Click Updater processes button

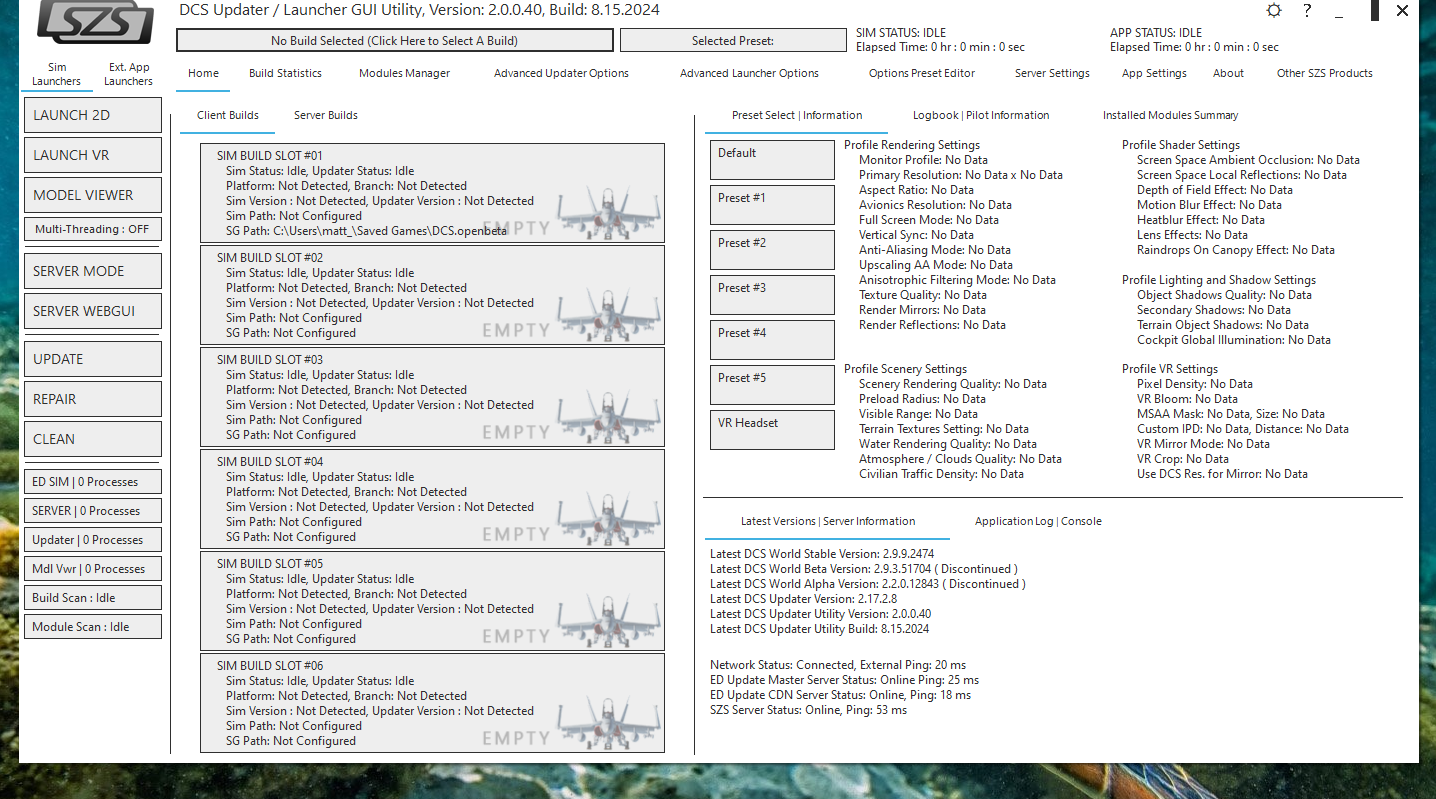coord(92,540)
